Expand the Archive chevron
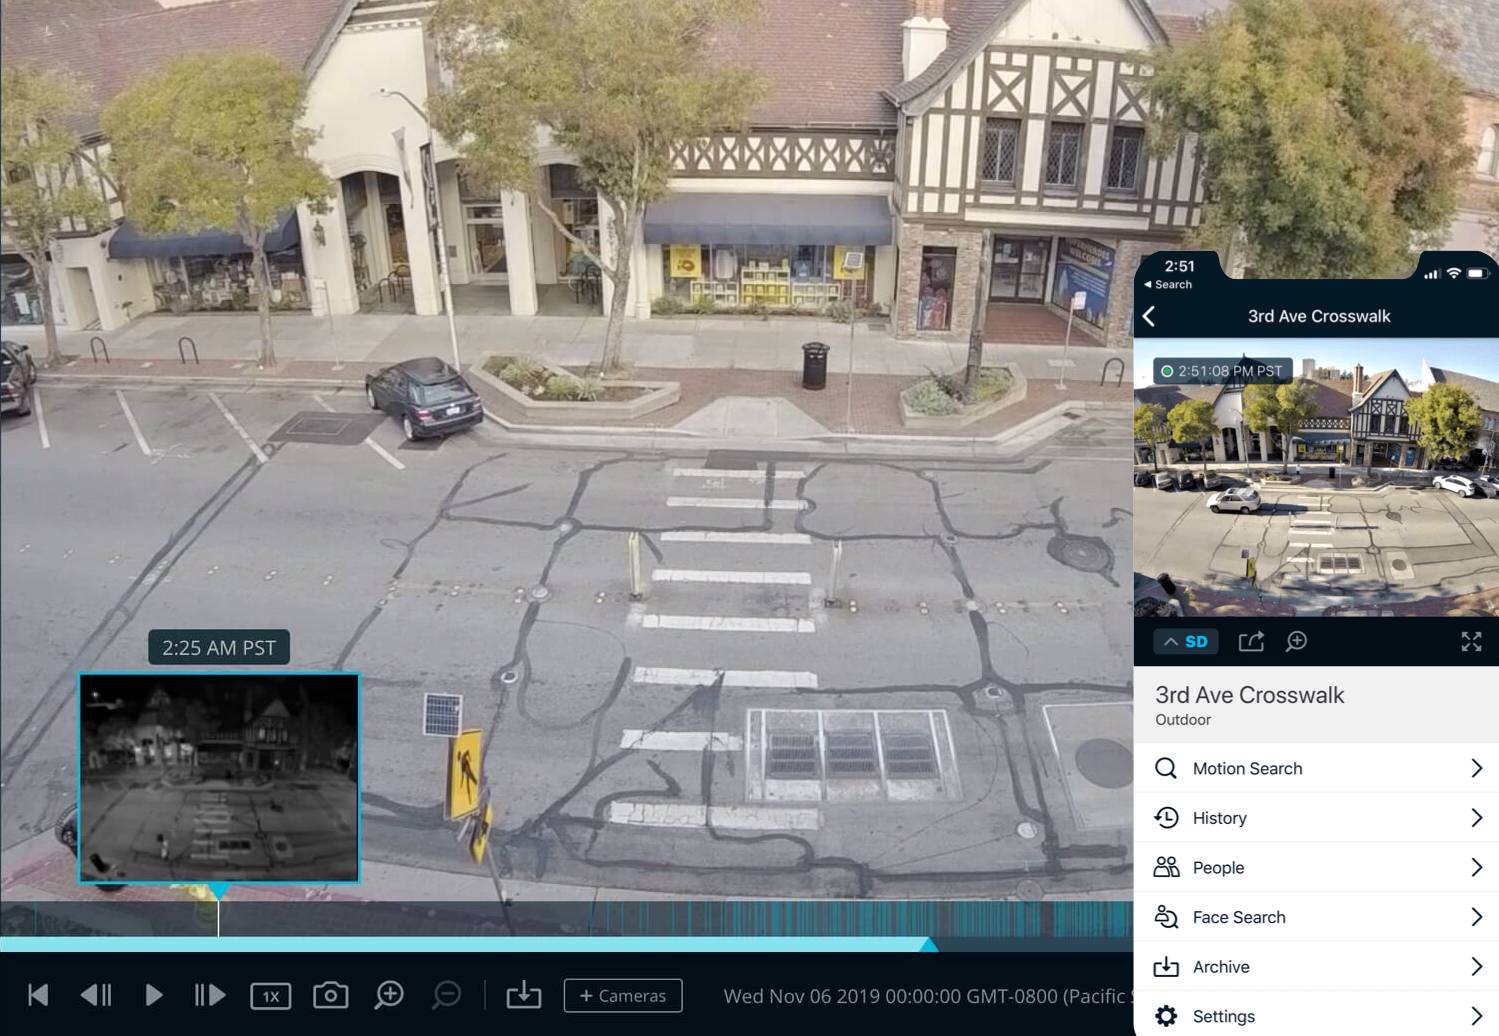 coord(1476,967)
